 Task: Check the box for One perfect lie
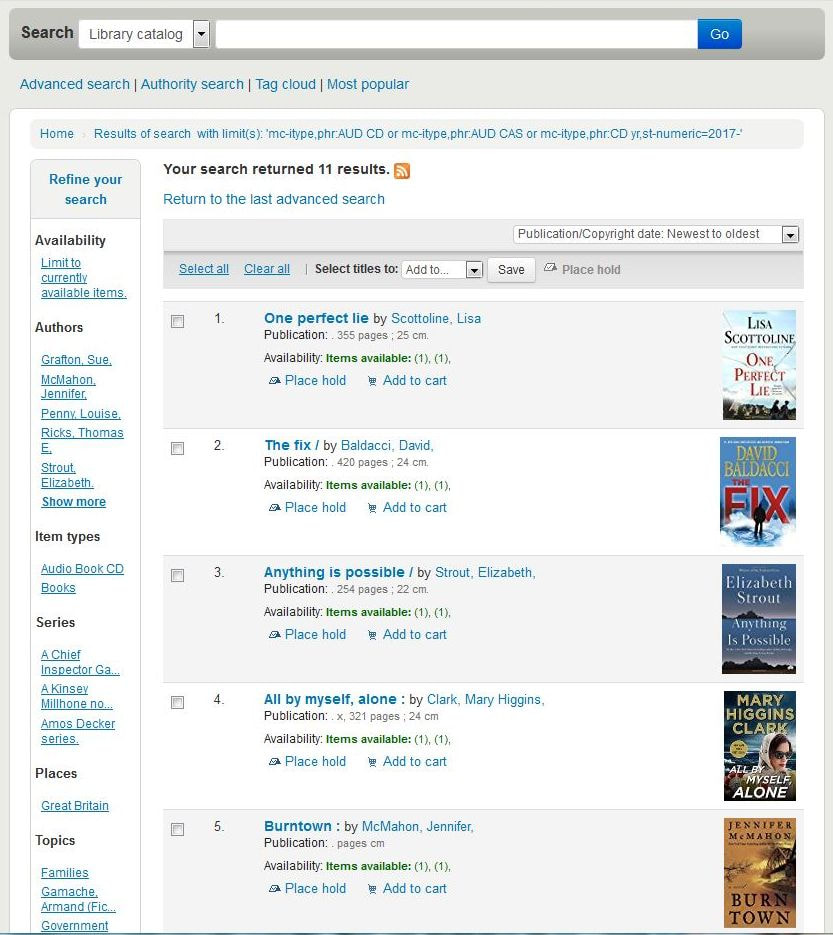tap(178, 322)
